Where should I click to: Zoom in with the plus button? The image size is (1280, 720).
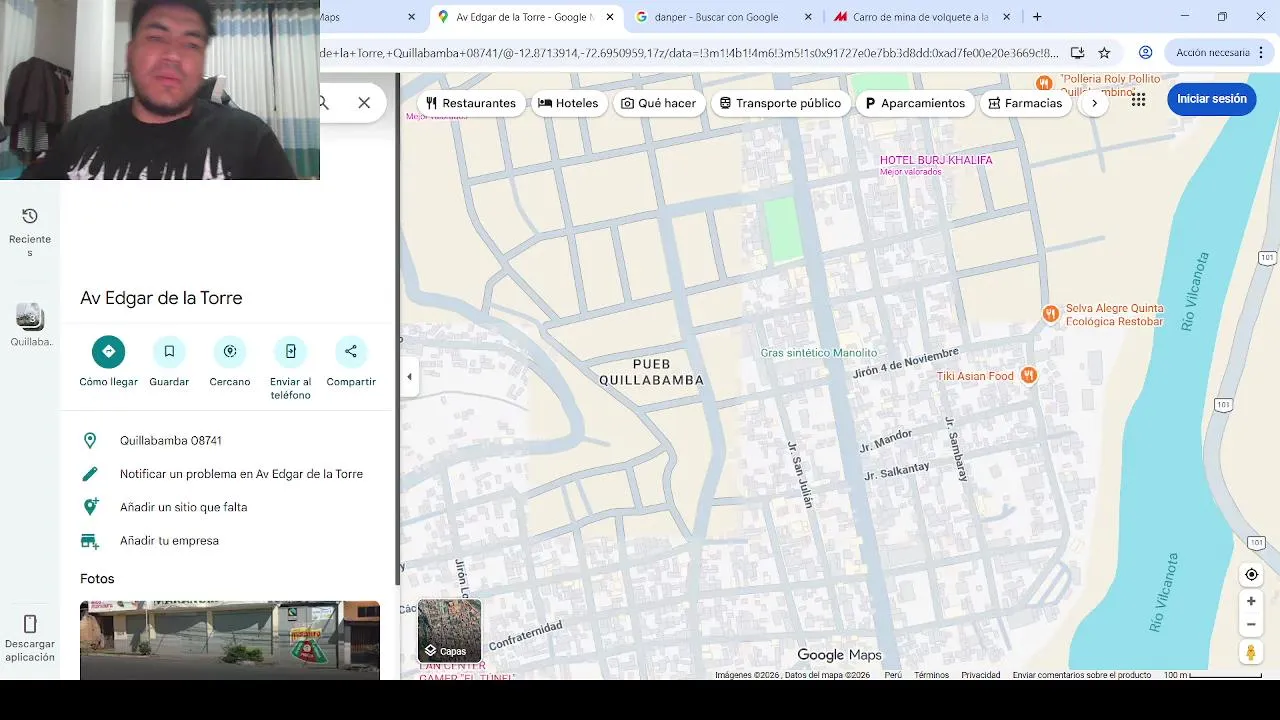[x=1251, y=601]
